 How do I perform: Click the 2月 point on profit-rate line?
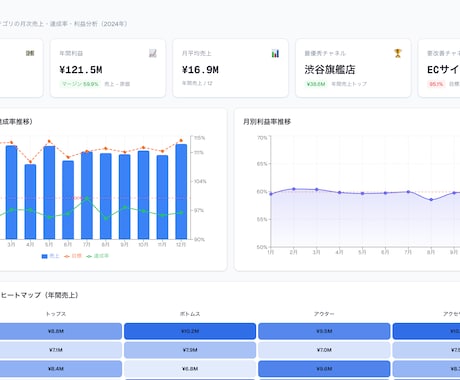pos(294,189)
